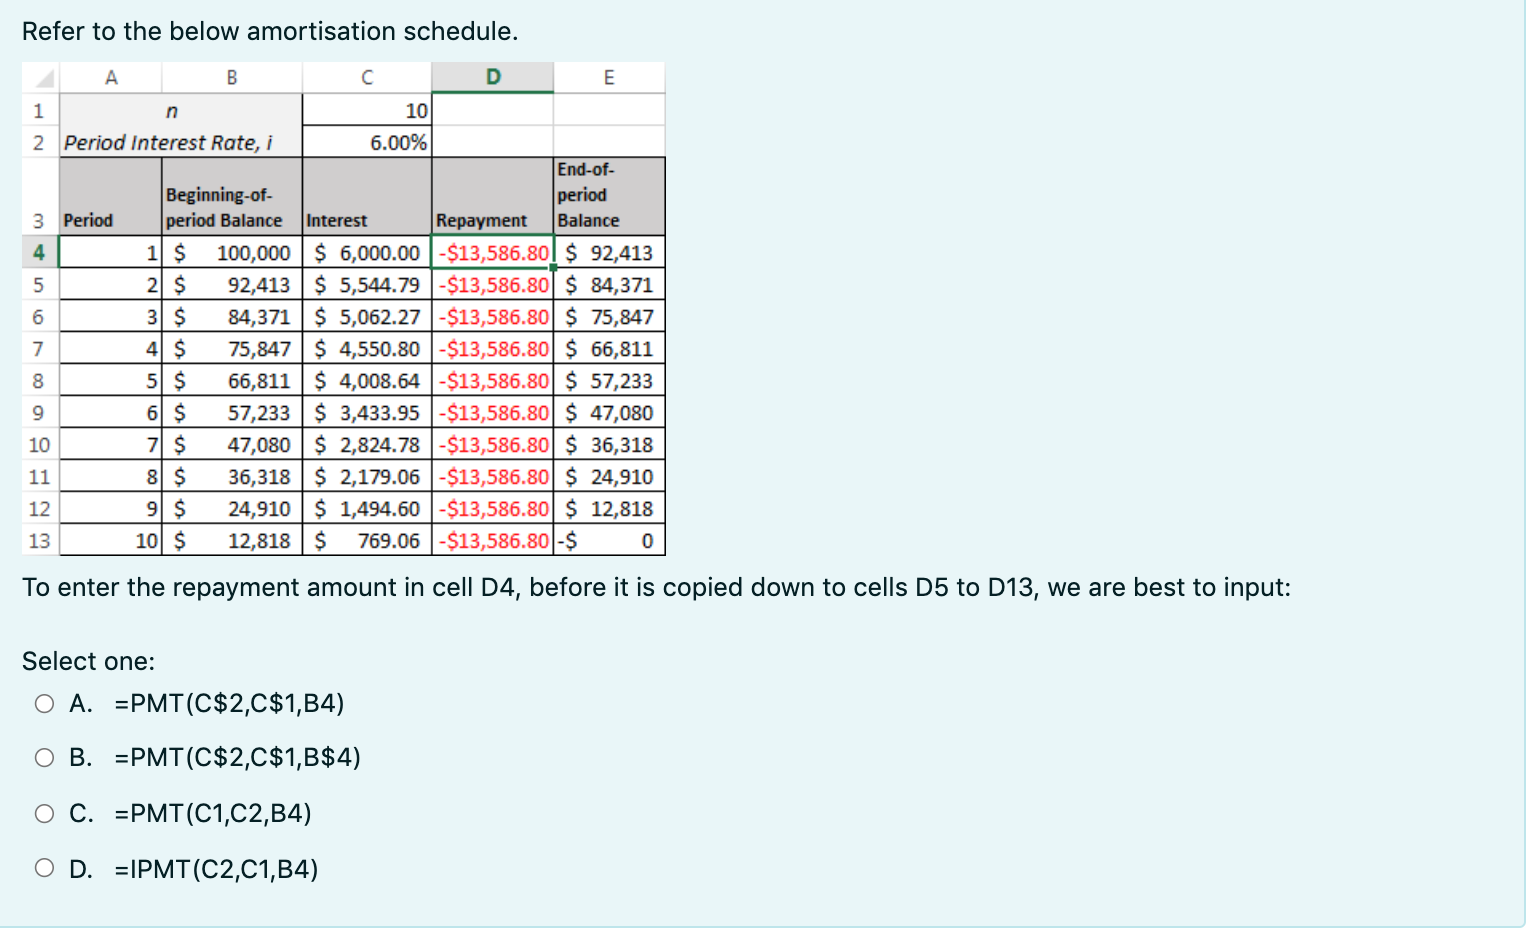This screenshot has width=1534, height=932.
Task: Select the Repayment column header cell
Action: 492,220
